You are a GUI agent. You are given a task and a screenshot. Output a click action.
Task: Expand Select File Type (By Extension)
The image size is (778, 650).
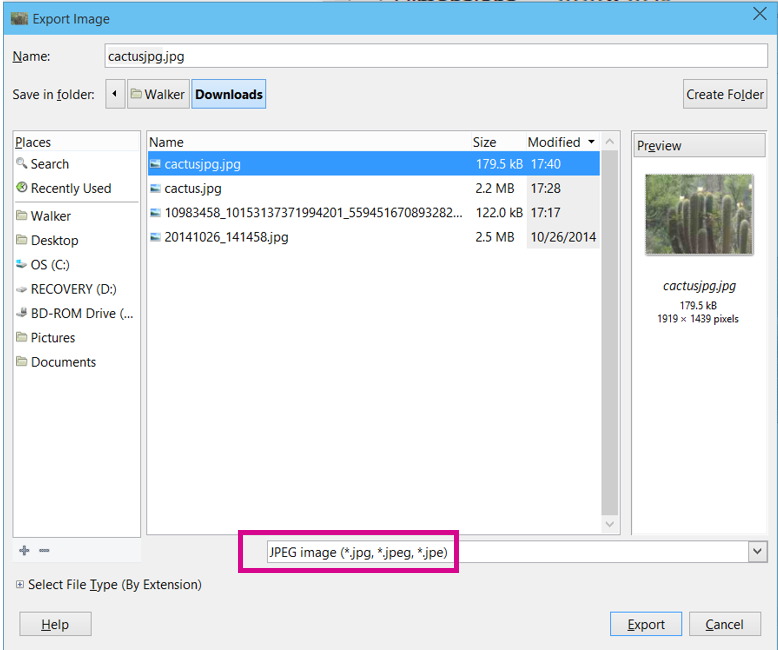(20, 585)
